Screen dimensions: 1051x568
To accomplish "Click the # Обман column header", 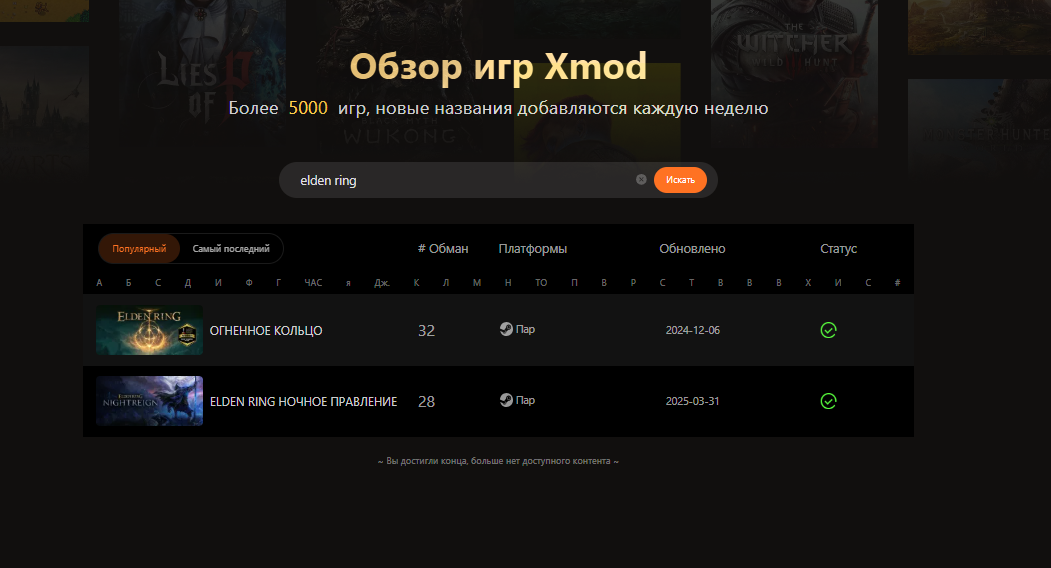I will coord(443,249).
